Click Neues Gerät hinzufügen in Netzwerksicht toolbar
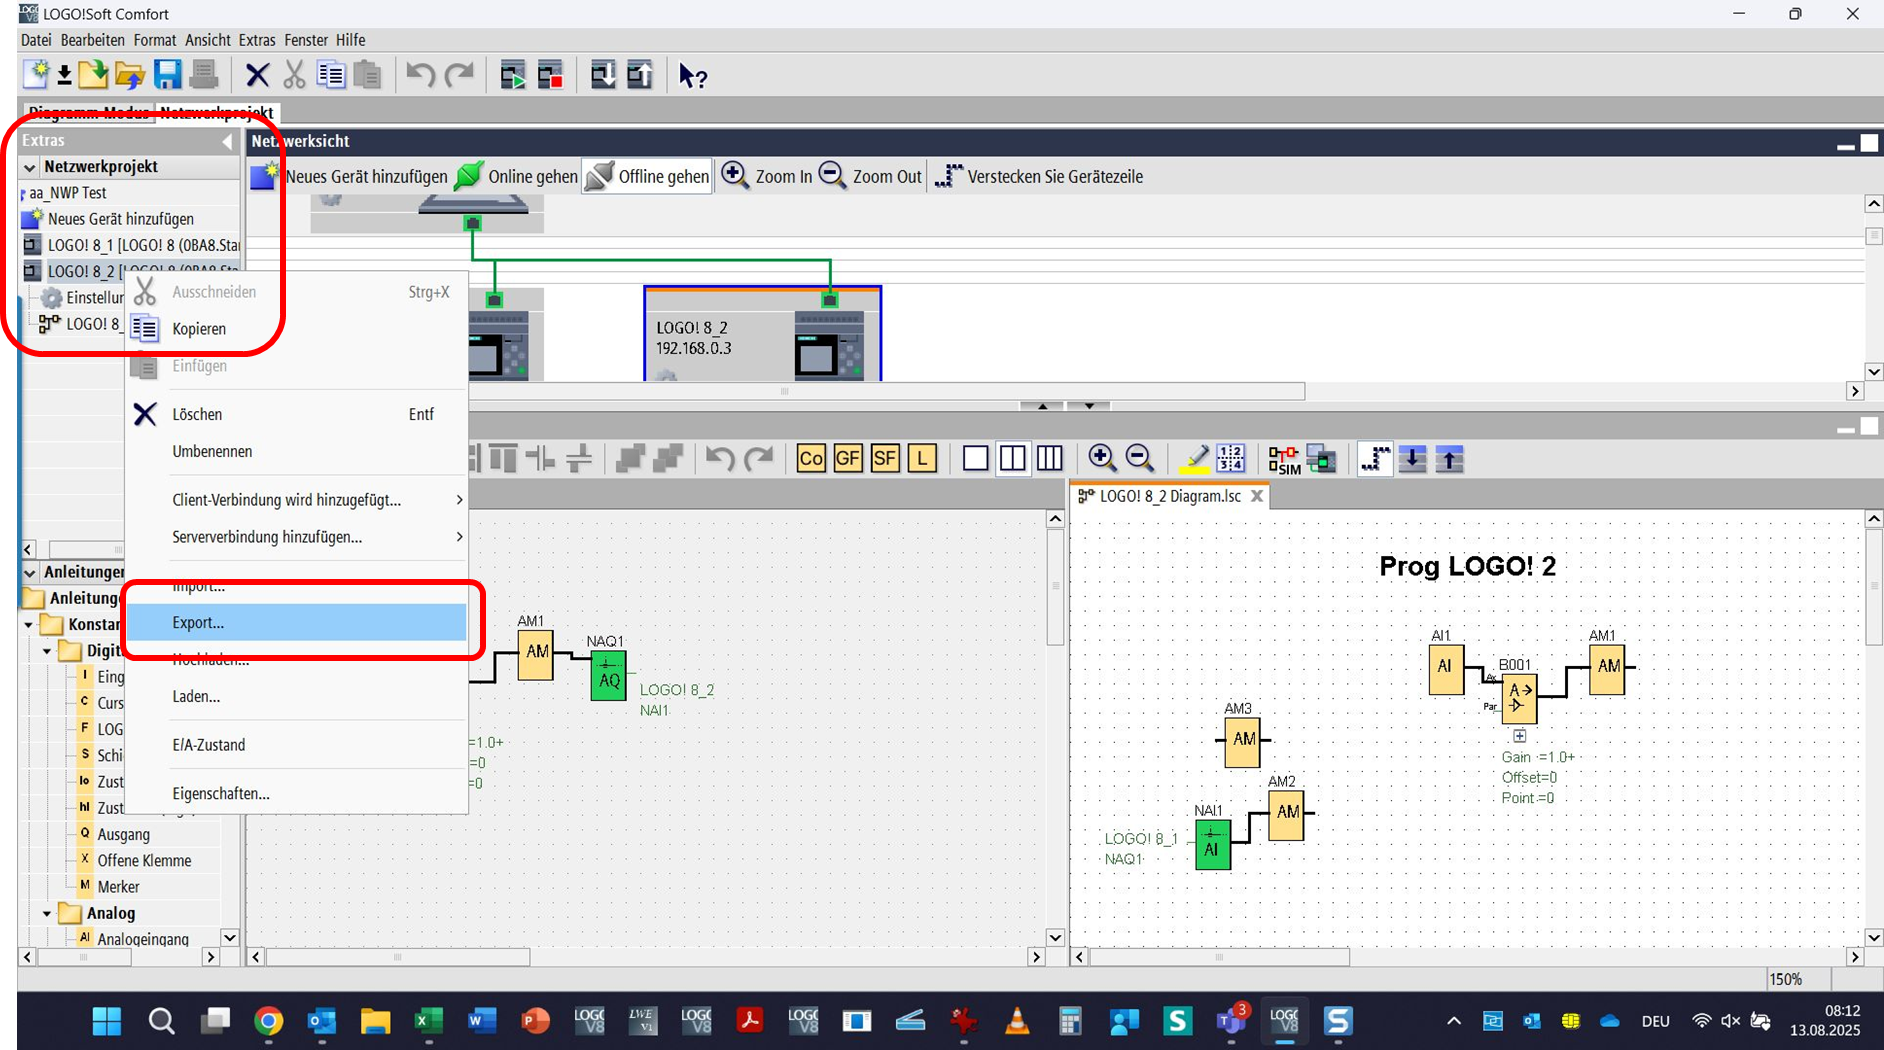The height and width of the screenshot is (1050, 1884). point(349,176)
